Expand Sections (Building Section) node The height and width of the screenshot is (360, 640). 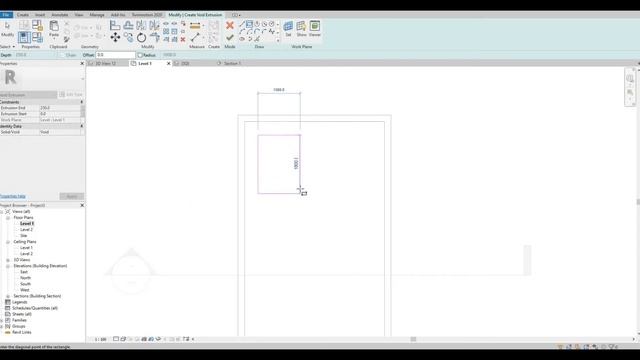[x=8, y=296]
